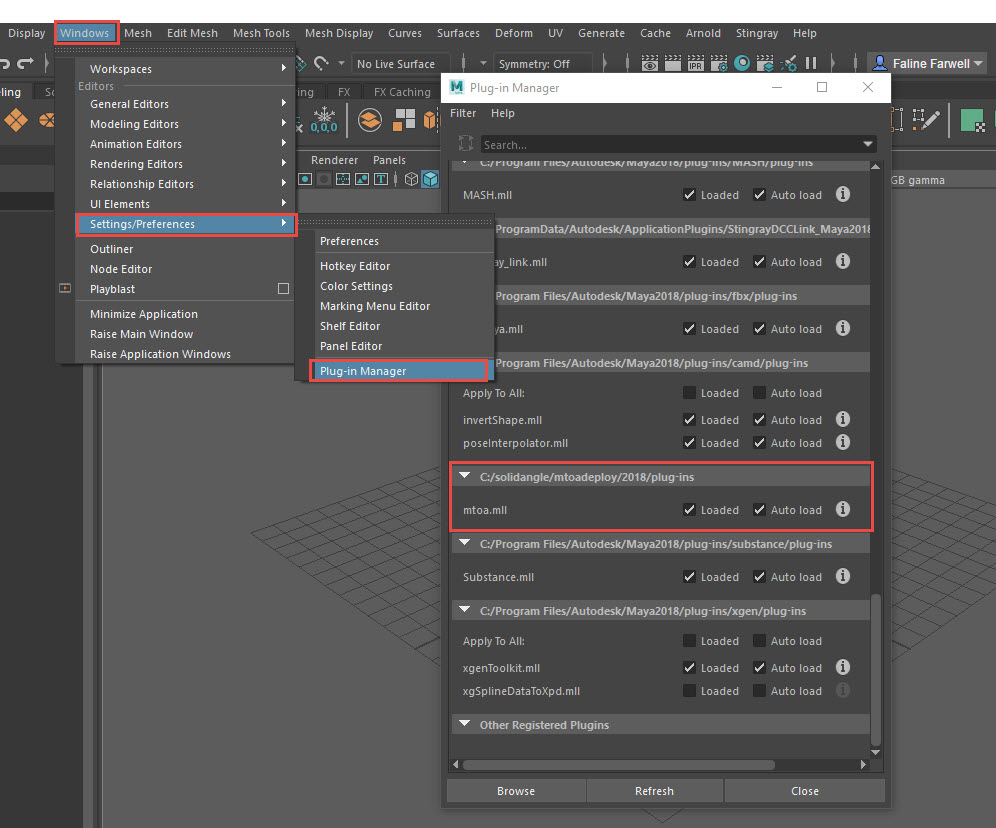The image size is (996, 828).
Task: Click the render current frame clapperboard icon
Action: (x=673, y=63)
